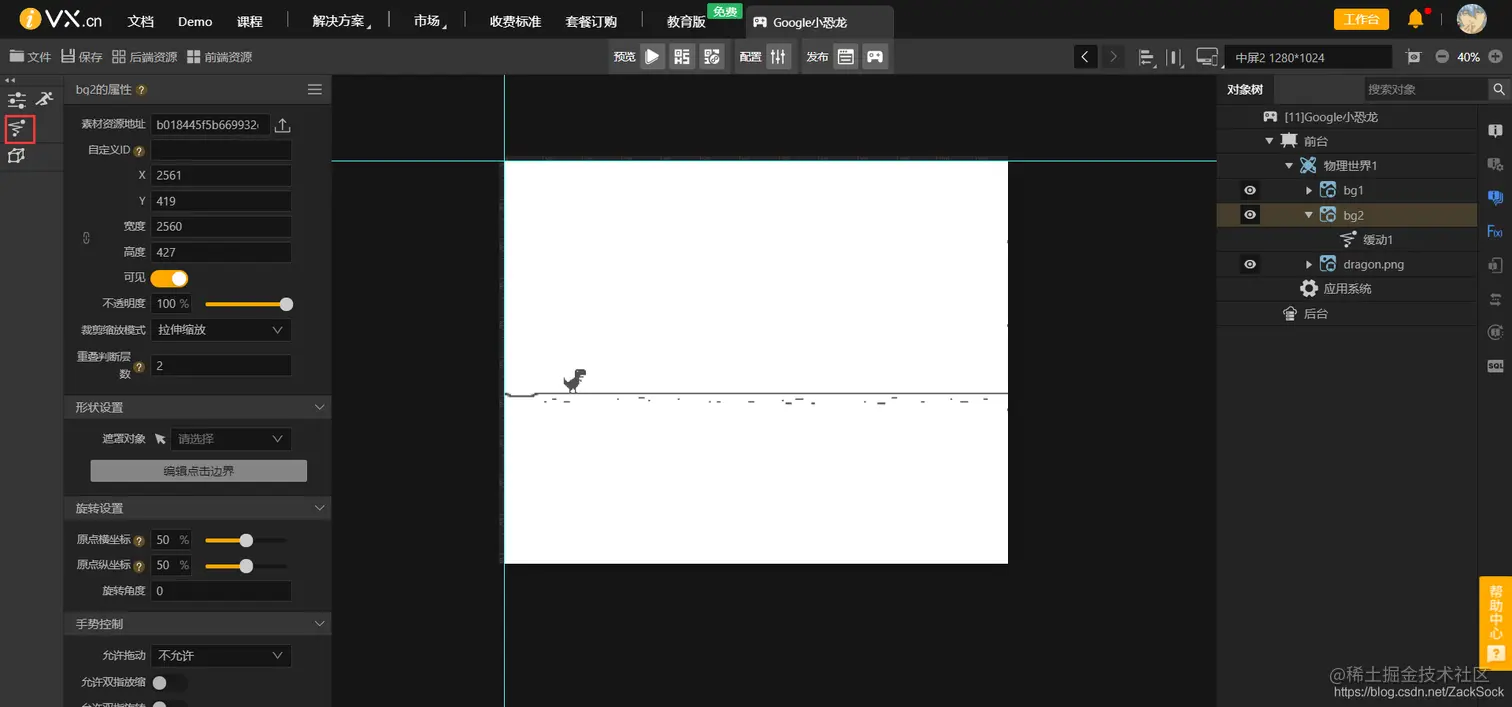Click the 工作台 button

coord(1361,19)
